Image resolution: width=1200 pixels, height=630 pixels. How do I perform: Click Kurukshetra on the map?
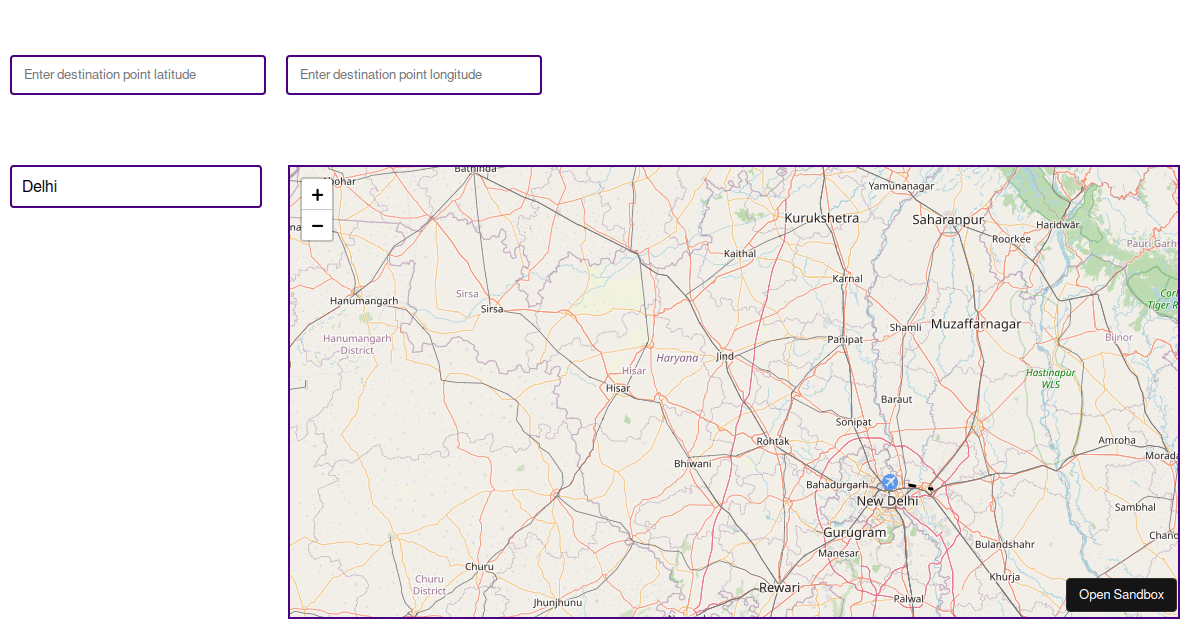tap(821, 218)
